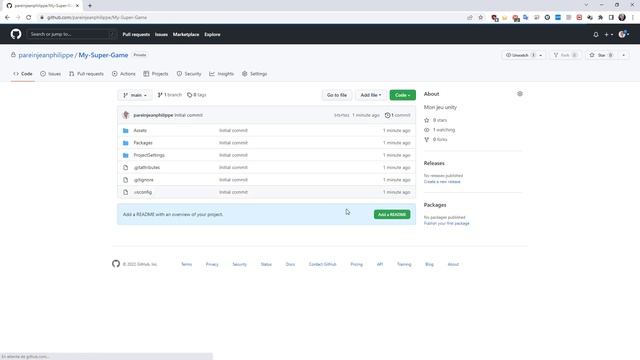Bookmark the page with the star icon
This screenshot has height=360, width=640.
tap(480, 18)
